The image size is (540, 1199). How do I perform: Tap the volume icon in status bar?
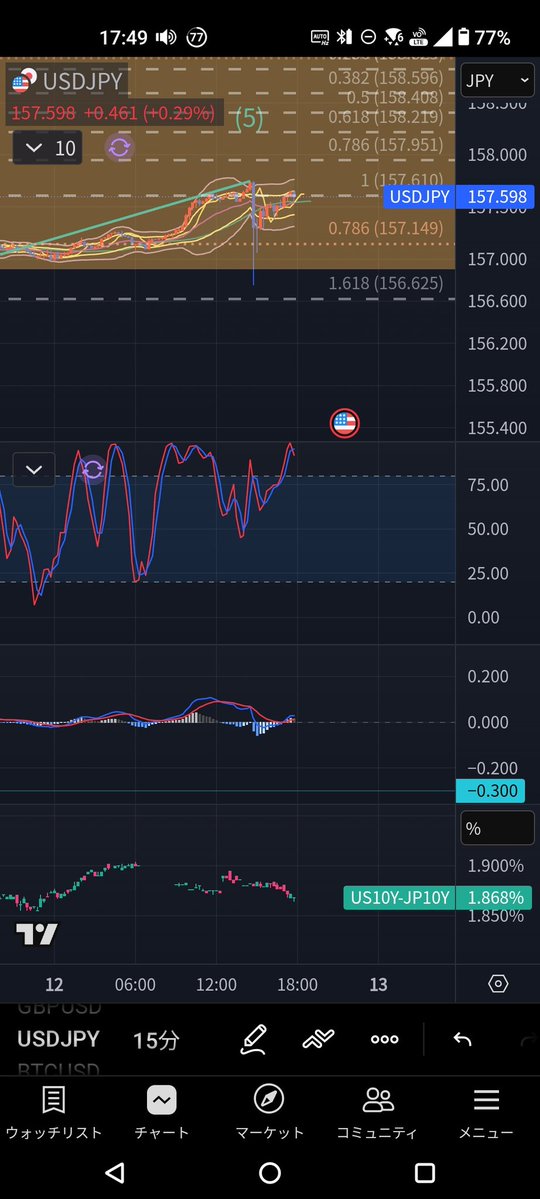click(x=166, y=37)
